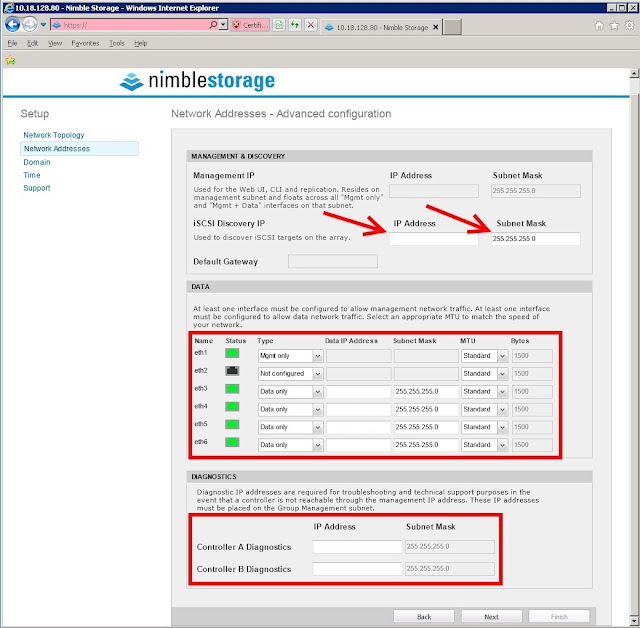Go to Network Topology setup step
Screen dimensions: 640x628
pos(53,135)
